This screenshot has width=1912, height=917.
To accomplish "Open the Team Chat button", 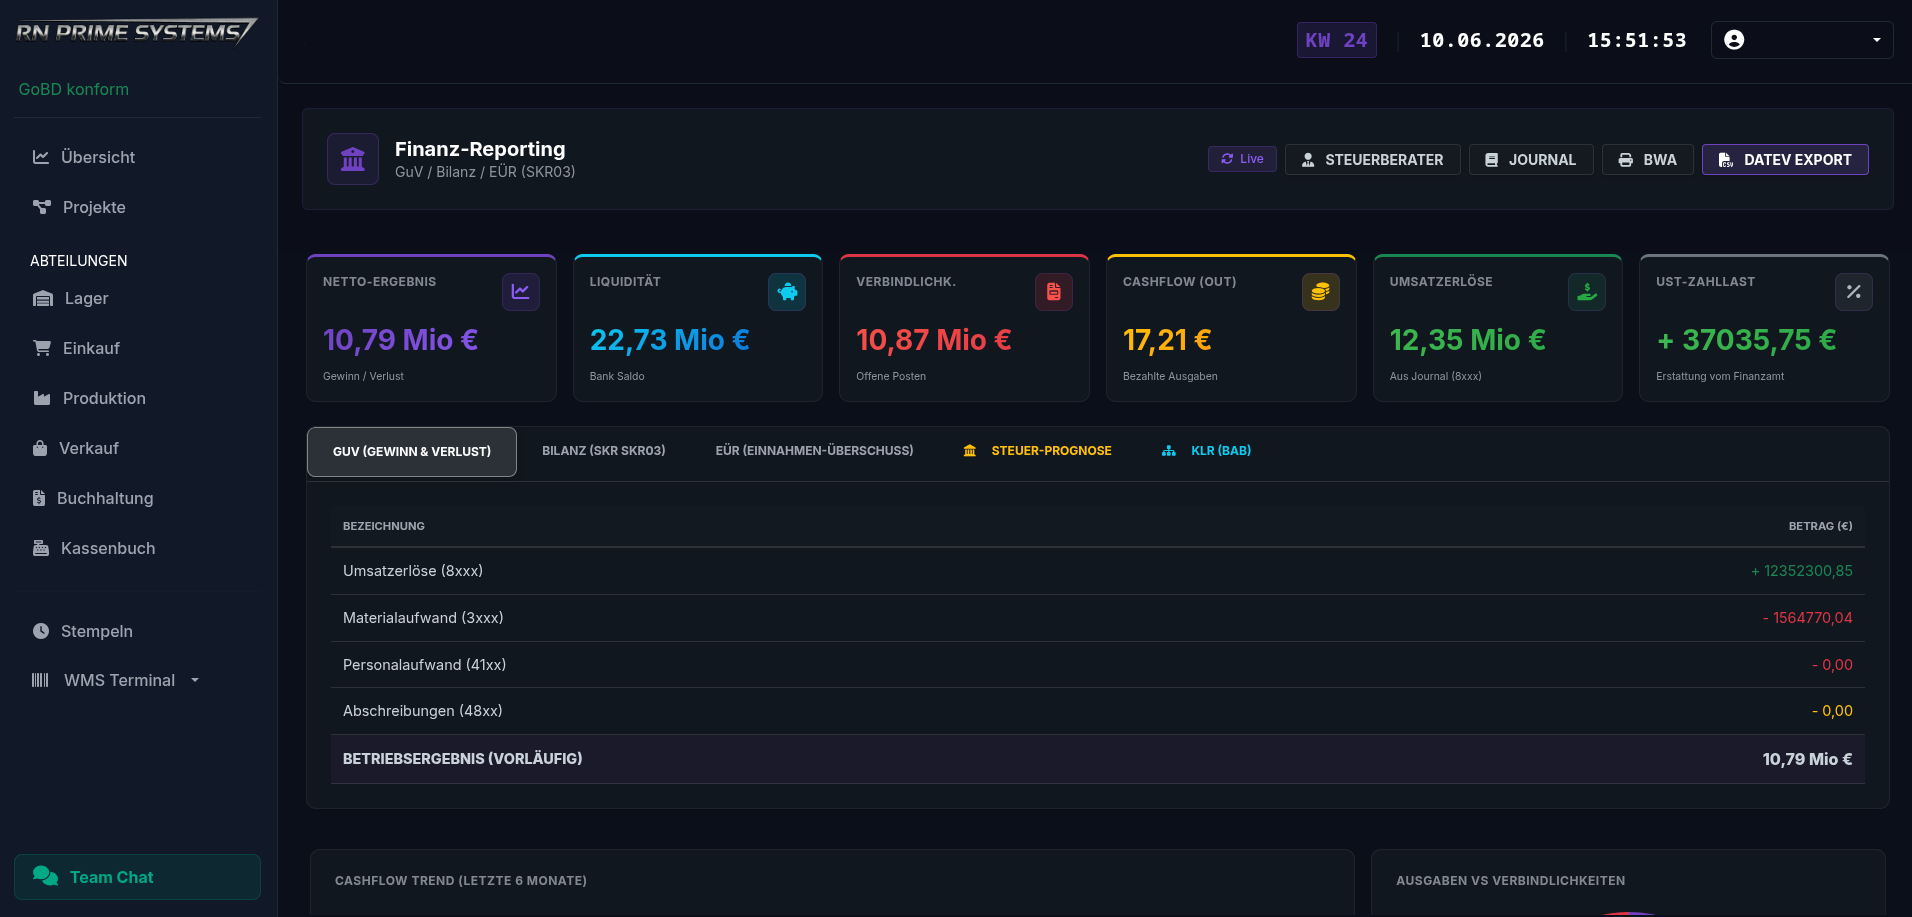I will point(137,877).
